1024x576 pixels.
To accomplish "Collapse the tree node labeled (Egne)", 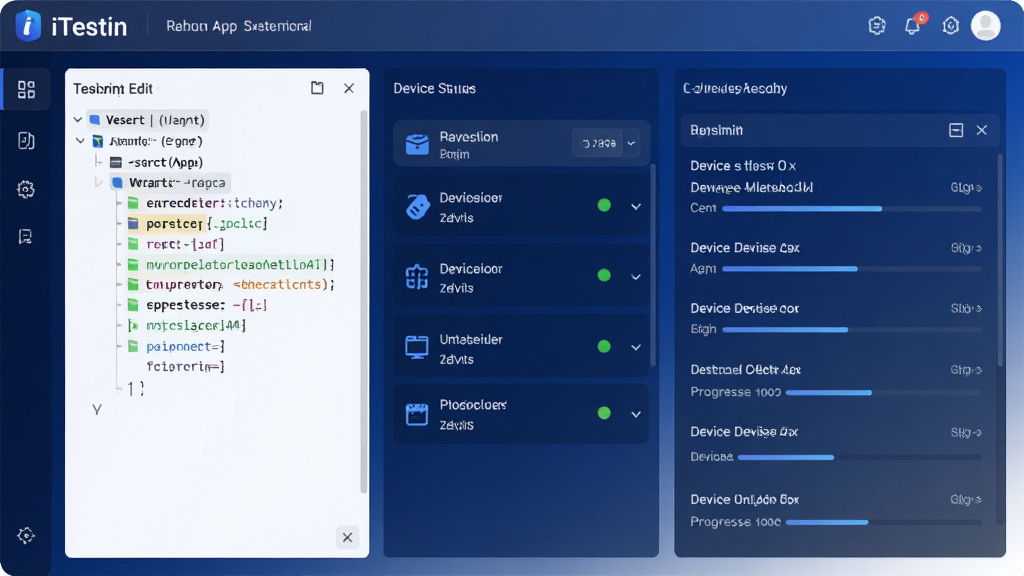I will pos(80,140).
